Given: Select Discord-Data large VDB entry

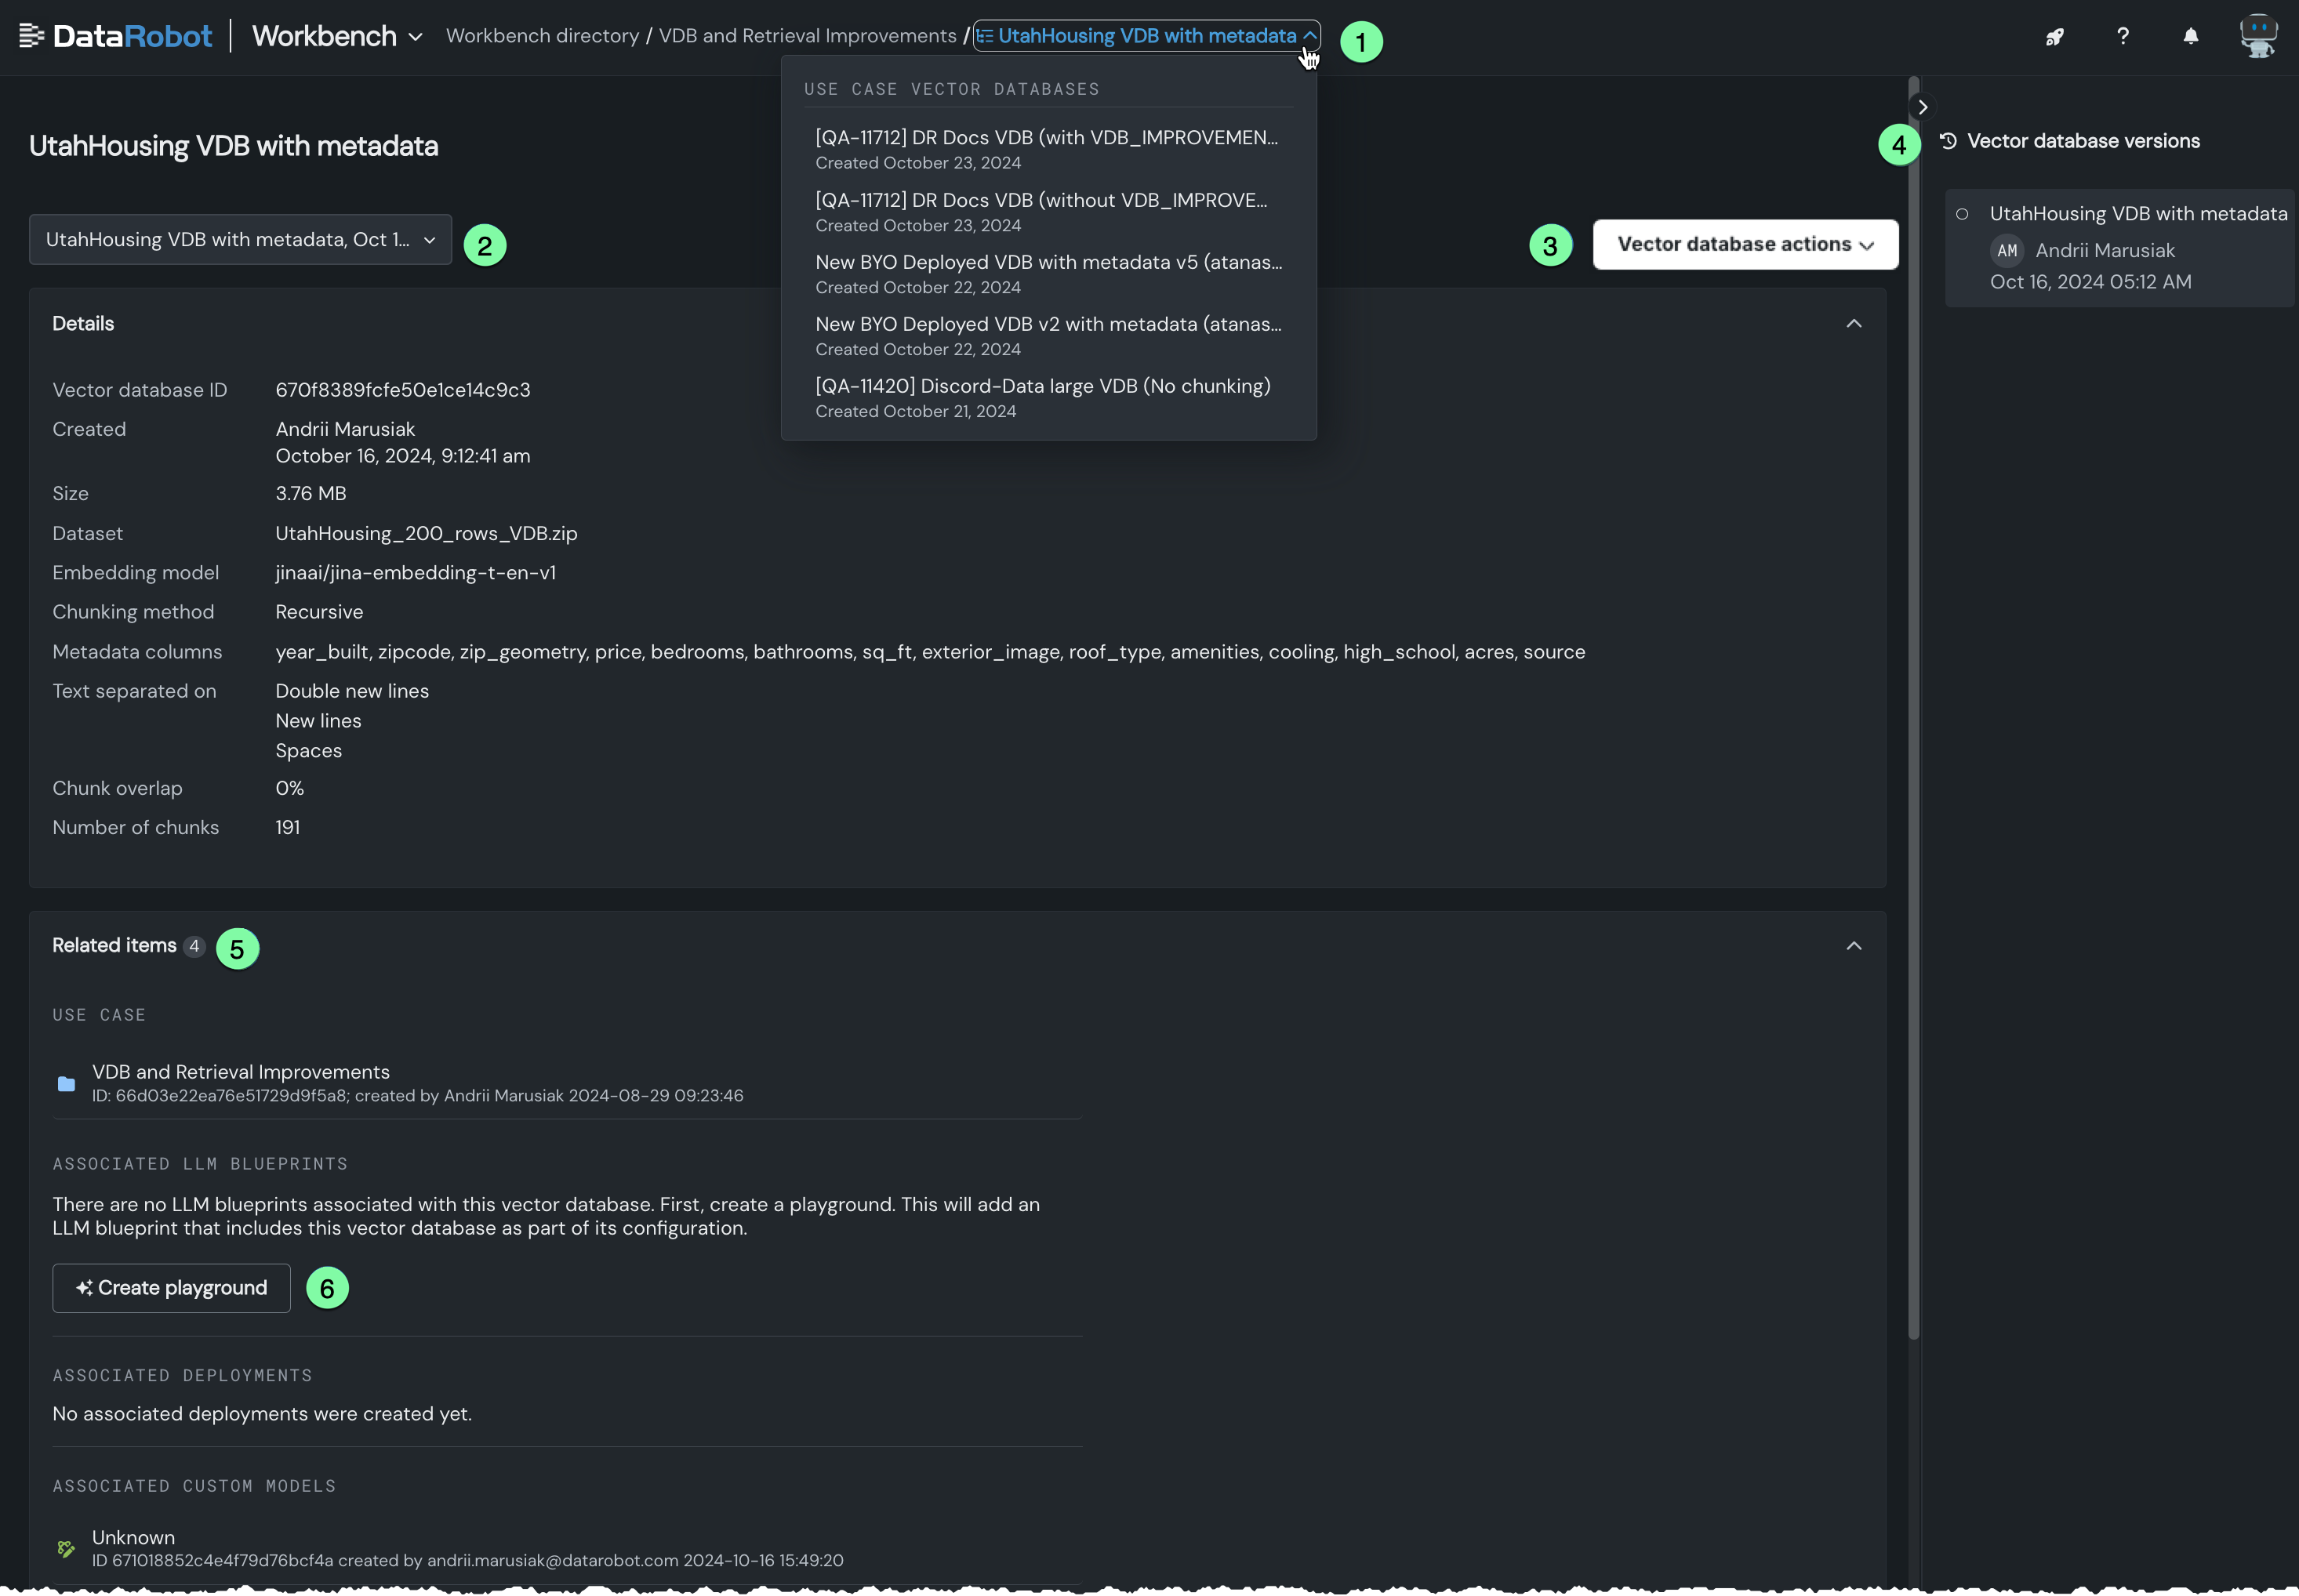Looking at the screenshot, I should click(x=1042, y=397).
